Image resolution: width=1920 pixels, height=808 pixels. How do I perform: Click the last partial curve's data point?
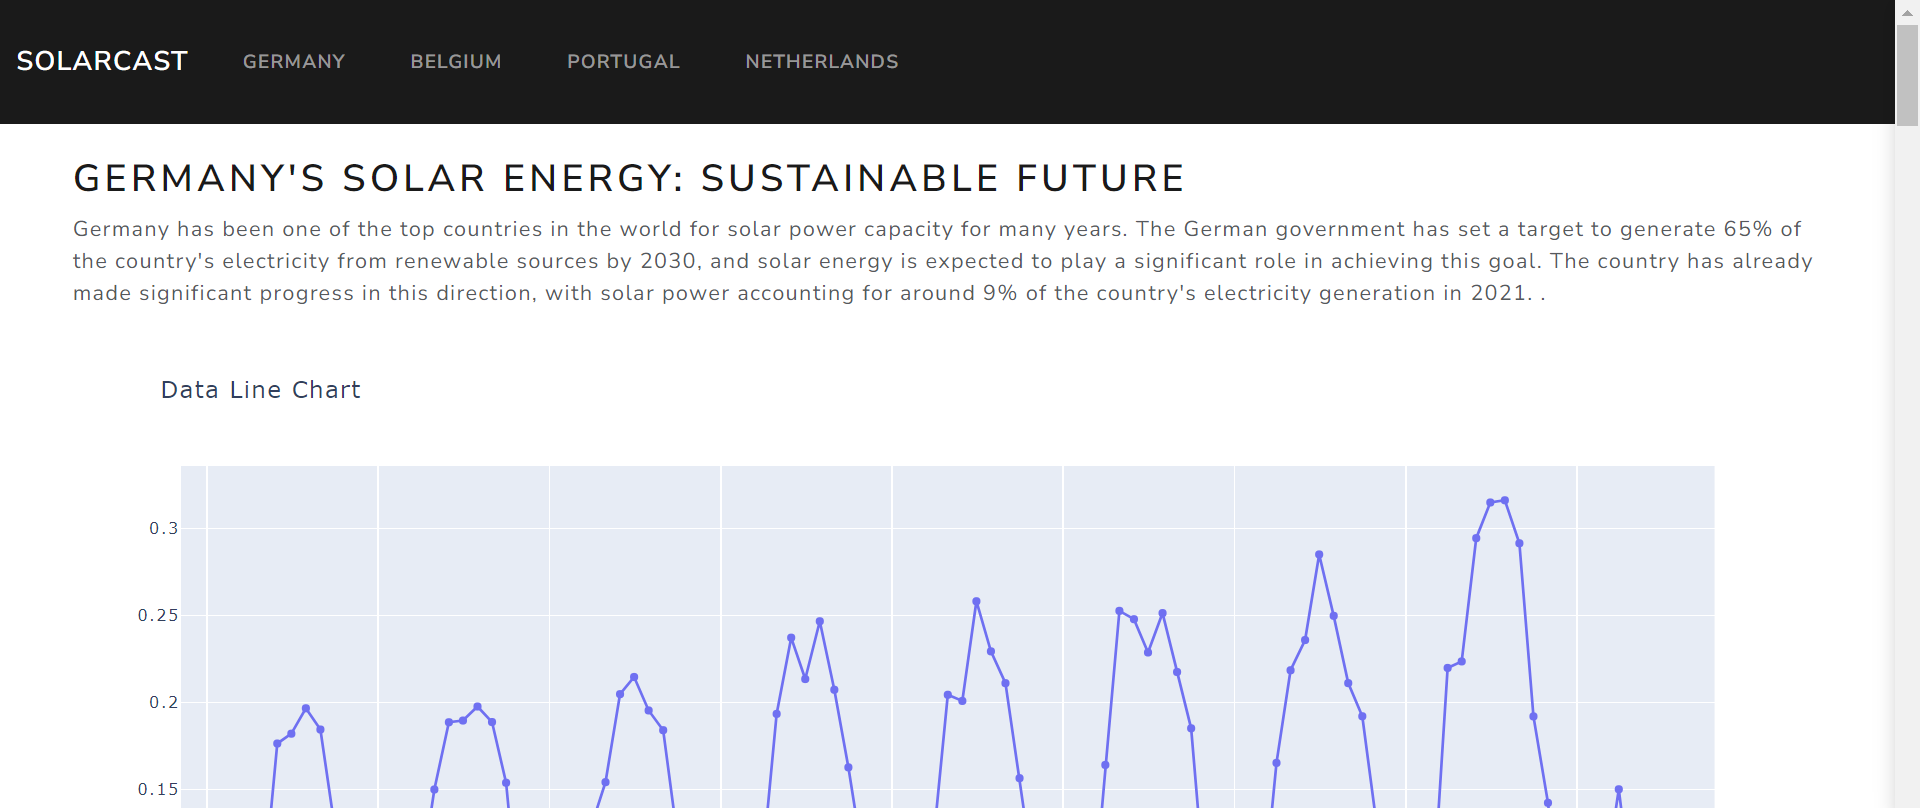coord(1618,789)
